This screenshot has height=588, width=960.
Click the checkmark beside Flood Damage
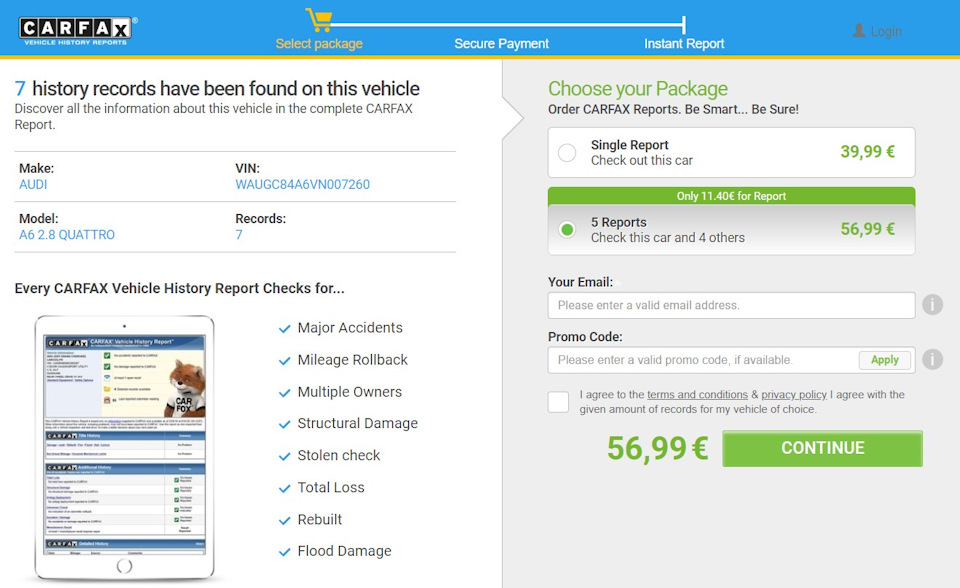[x=284, y=552]
